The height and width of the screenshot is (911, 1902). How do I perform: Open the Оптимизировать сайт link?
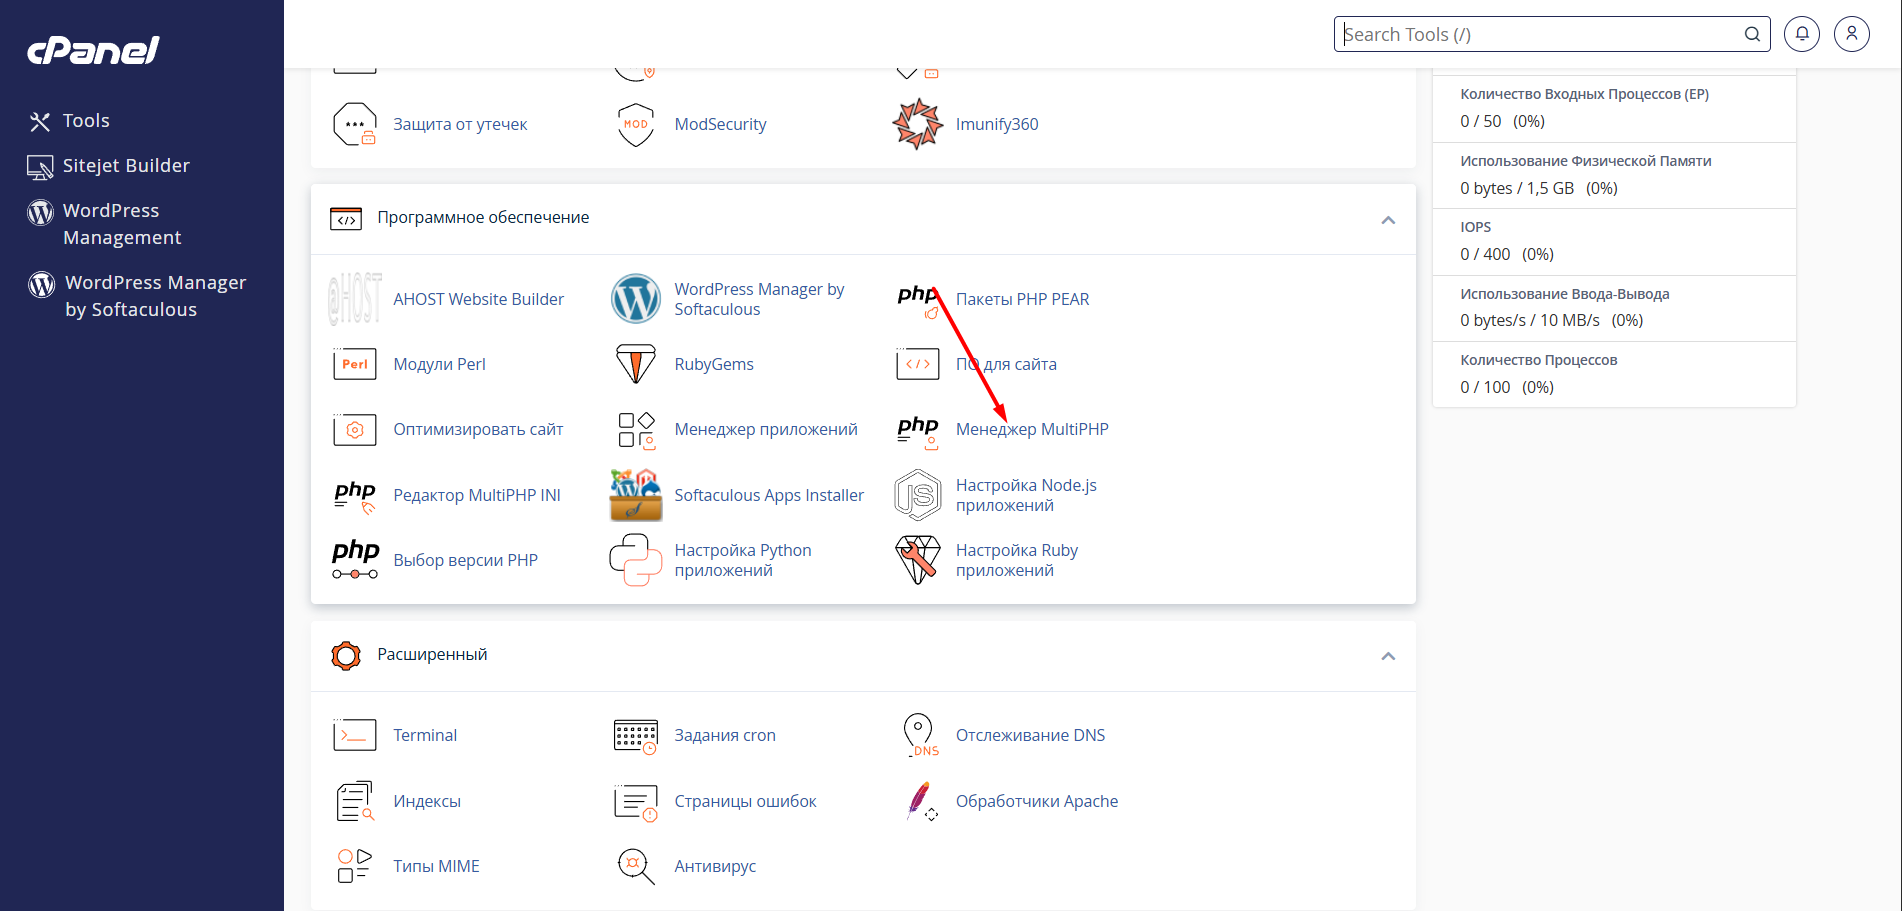click(x=478, y=429)
